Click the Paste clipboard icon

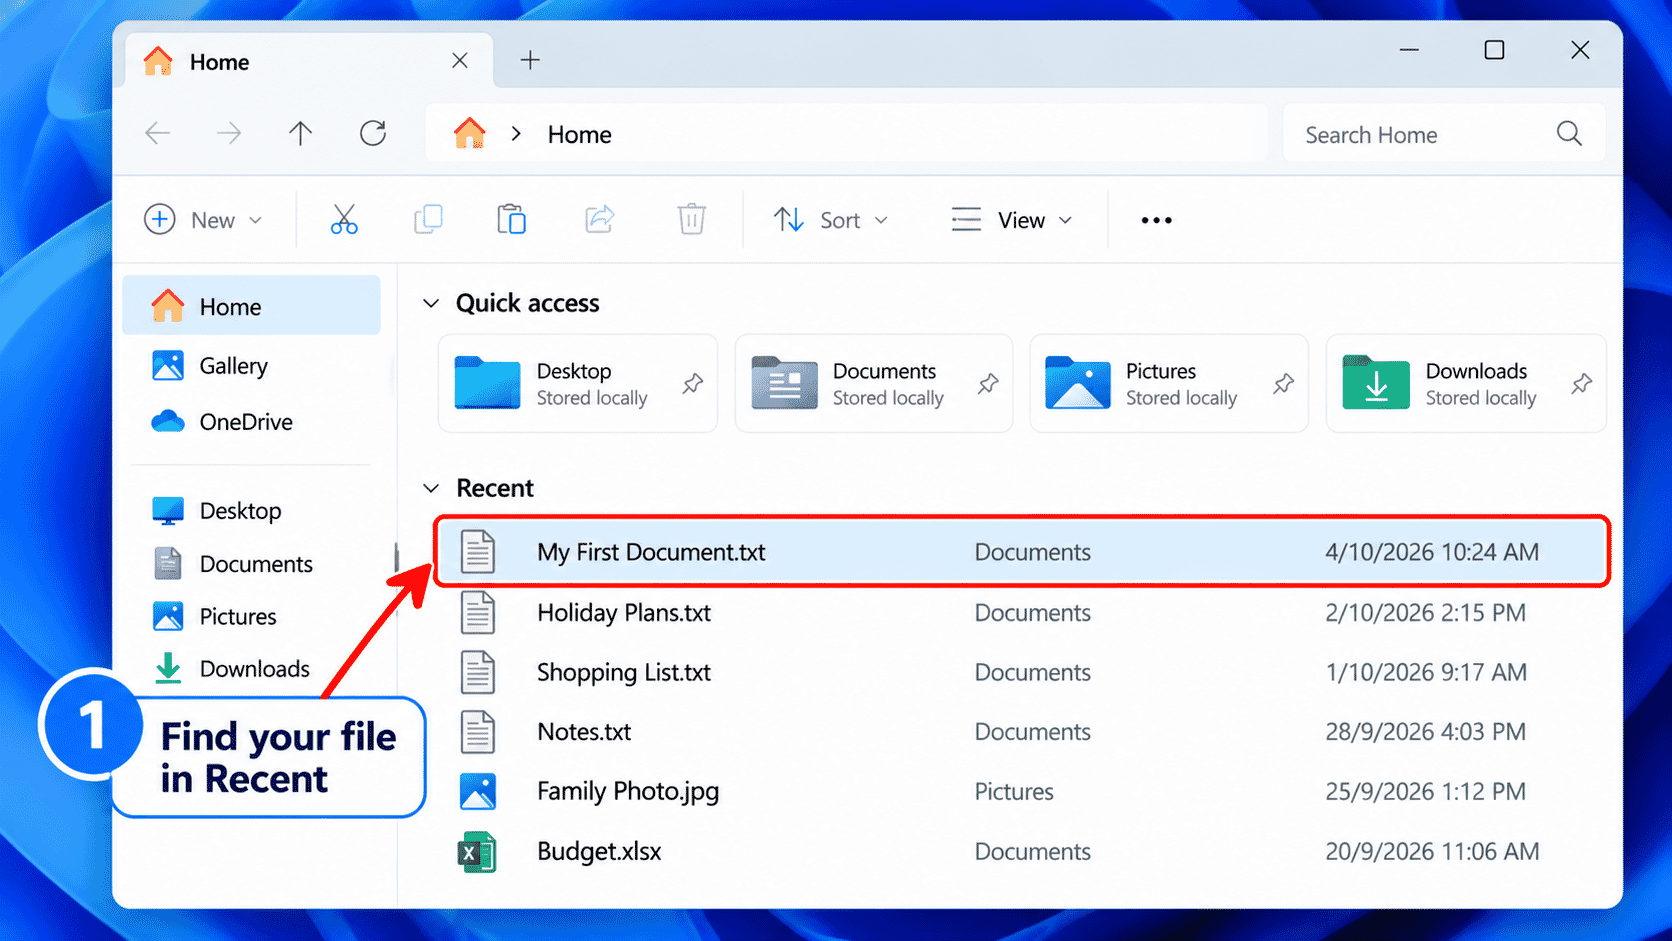511,219
